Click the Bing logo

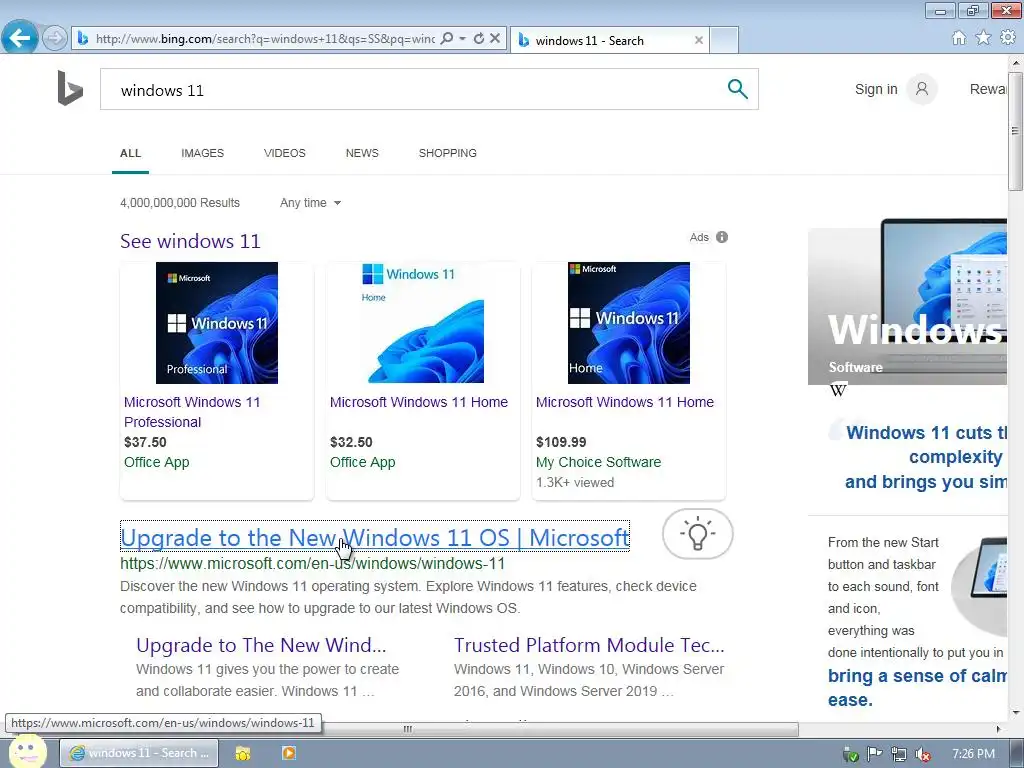click(x=70, y=88)
